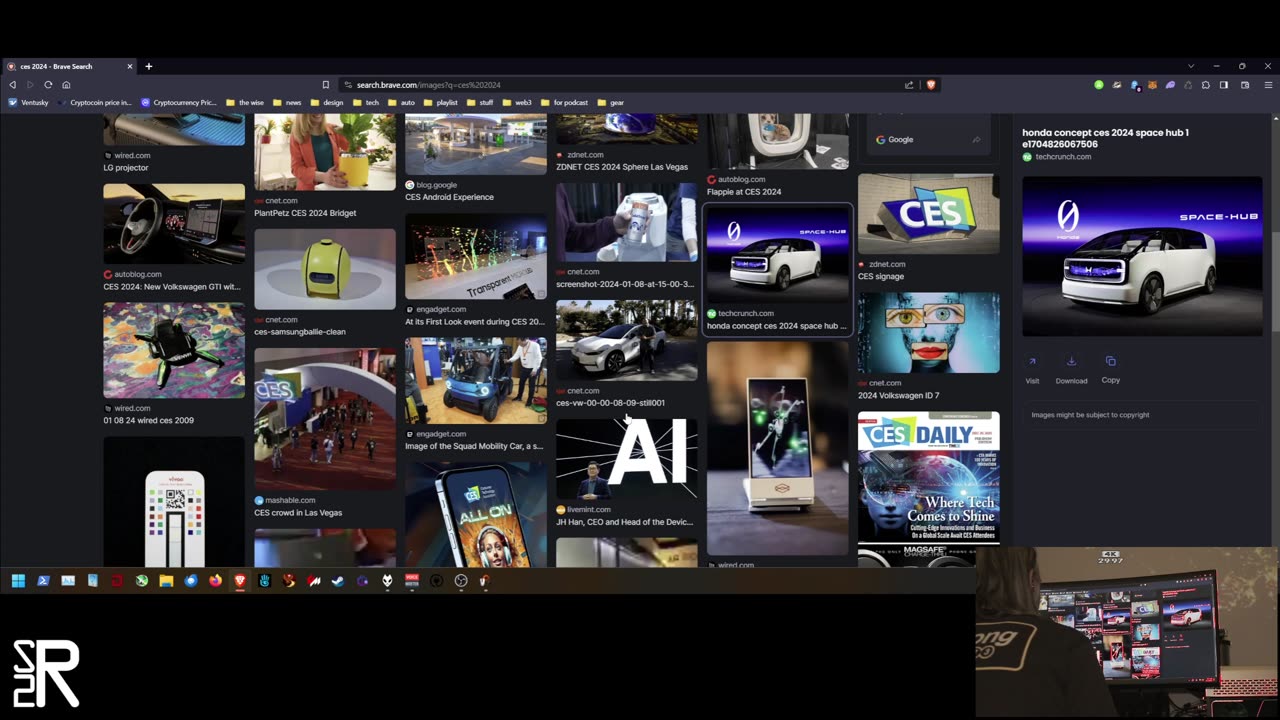
Task: Open the CES Daily magazine cover thumbnail
Action: click(928, 477)
